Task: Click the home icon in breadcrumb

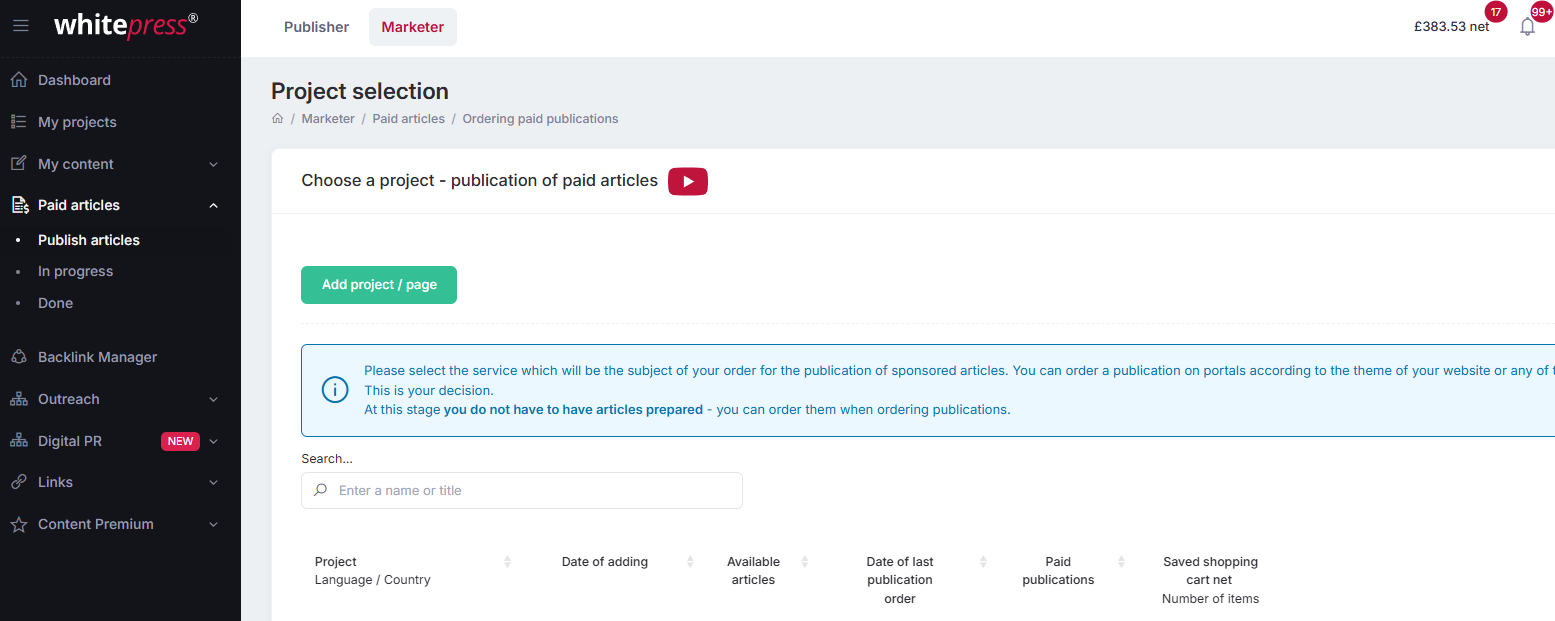Action: tap(278, 119)
